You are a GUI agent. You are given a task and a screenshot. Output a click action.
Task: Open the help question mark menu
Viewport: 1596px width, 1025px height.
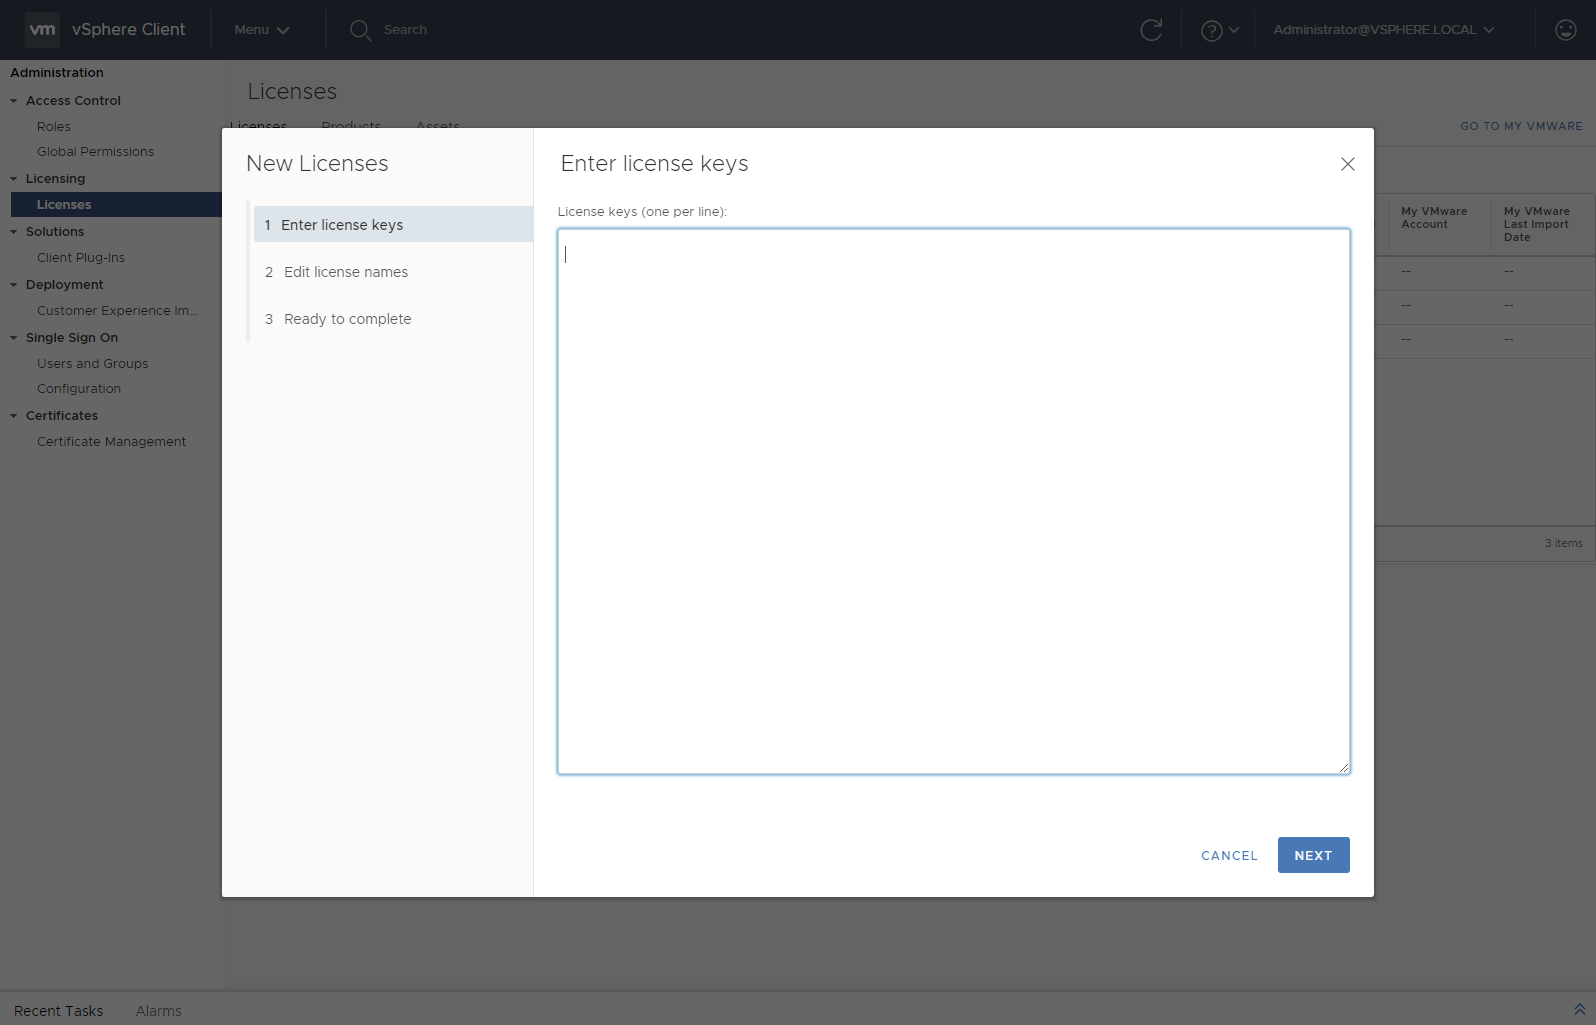point(1218,30)
